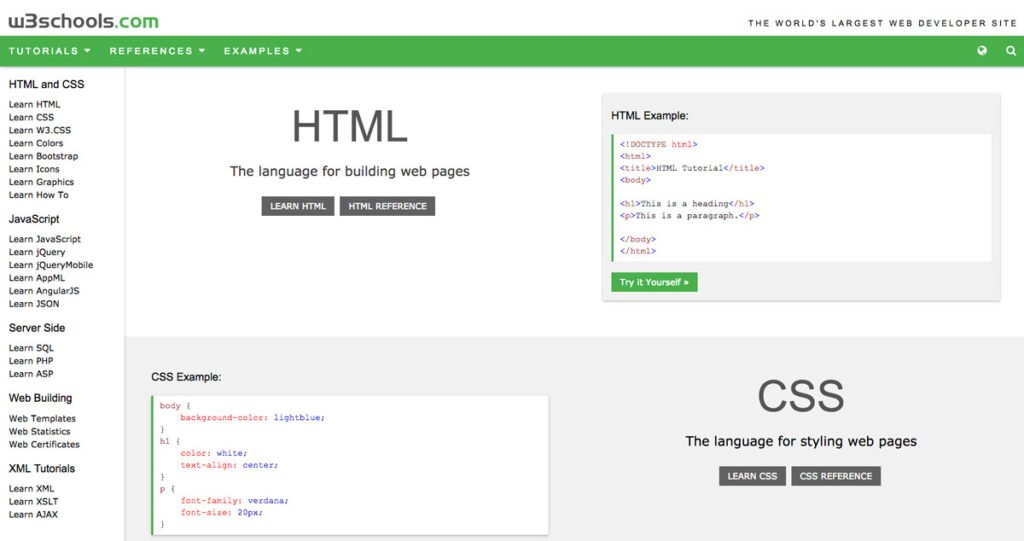Open the Learn Bootstrap link

43,156
